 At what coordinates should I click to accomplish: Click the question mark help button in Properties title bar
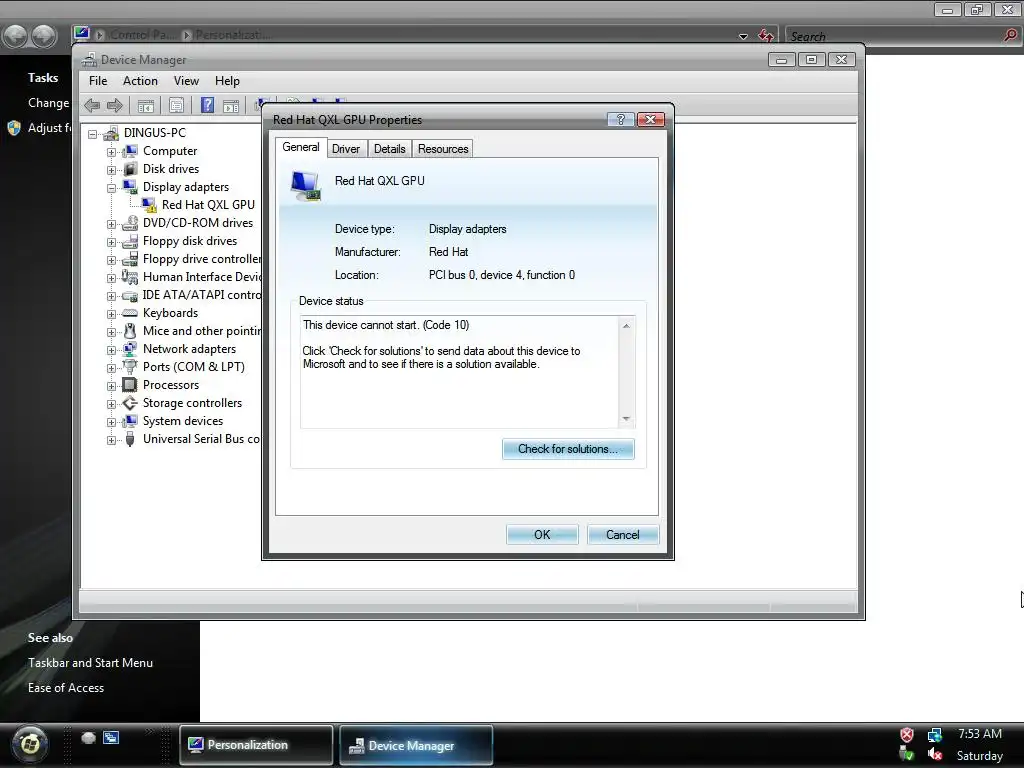tap(620, 119)
